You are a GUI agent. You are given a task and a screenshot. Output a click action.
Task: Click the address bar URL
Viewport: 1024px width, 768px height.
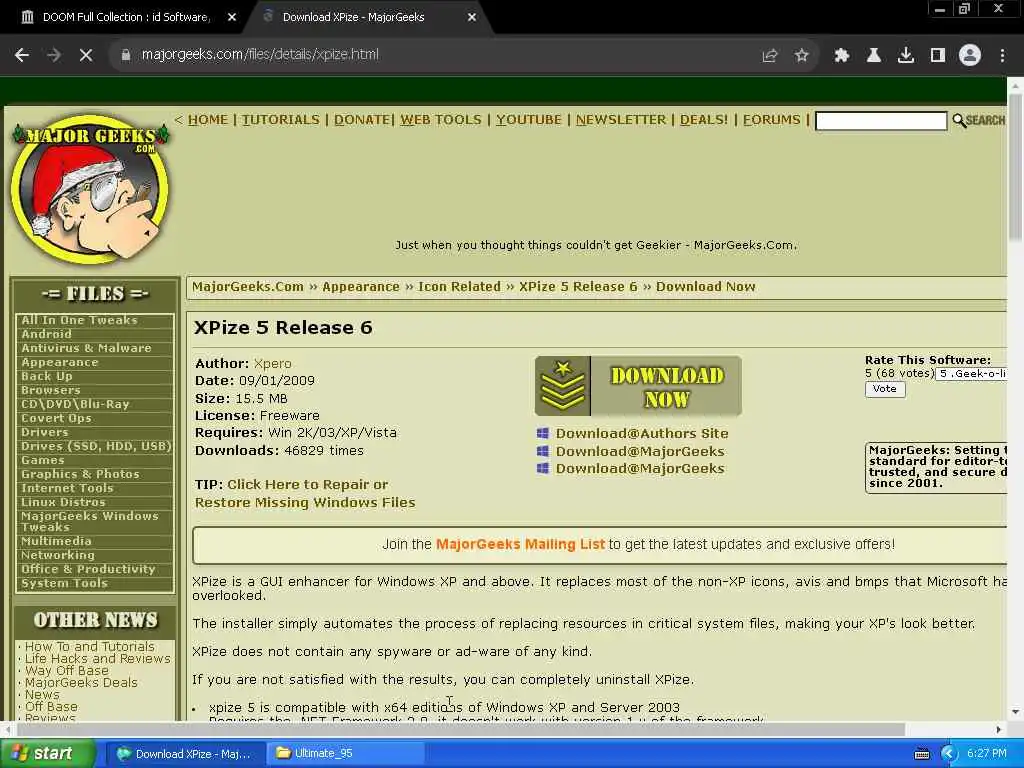click(x=260, y=55)
